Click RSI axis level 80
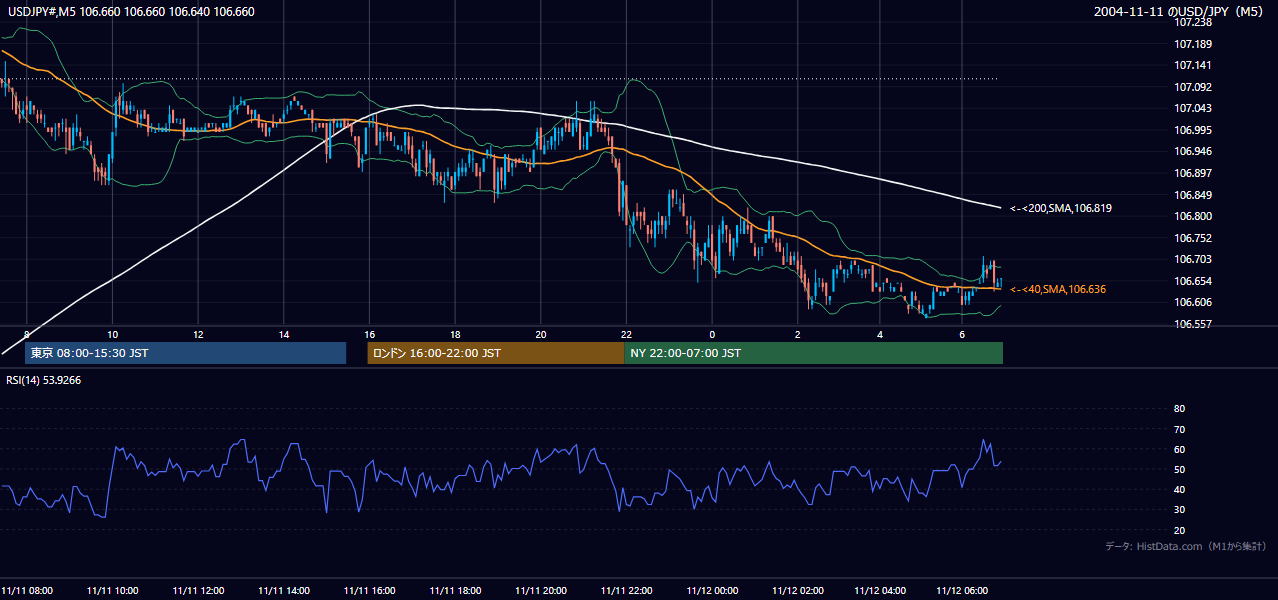The width and height of the screenshot is (1278, 600). point(1179,409)
